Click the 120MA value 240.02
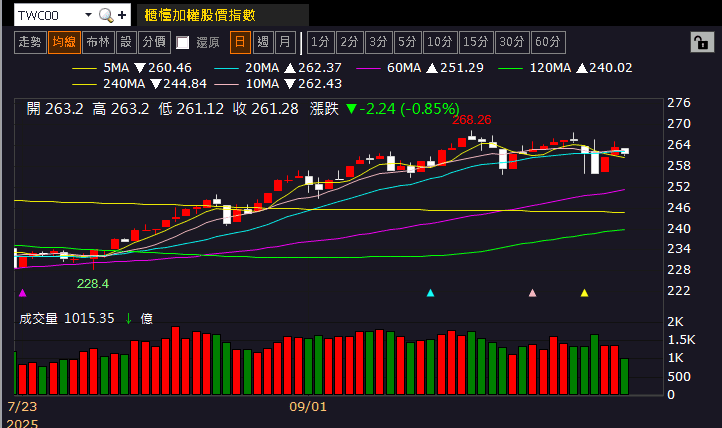 611,68
